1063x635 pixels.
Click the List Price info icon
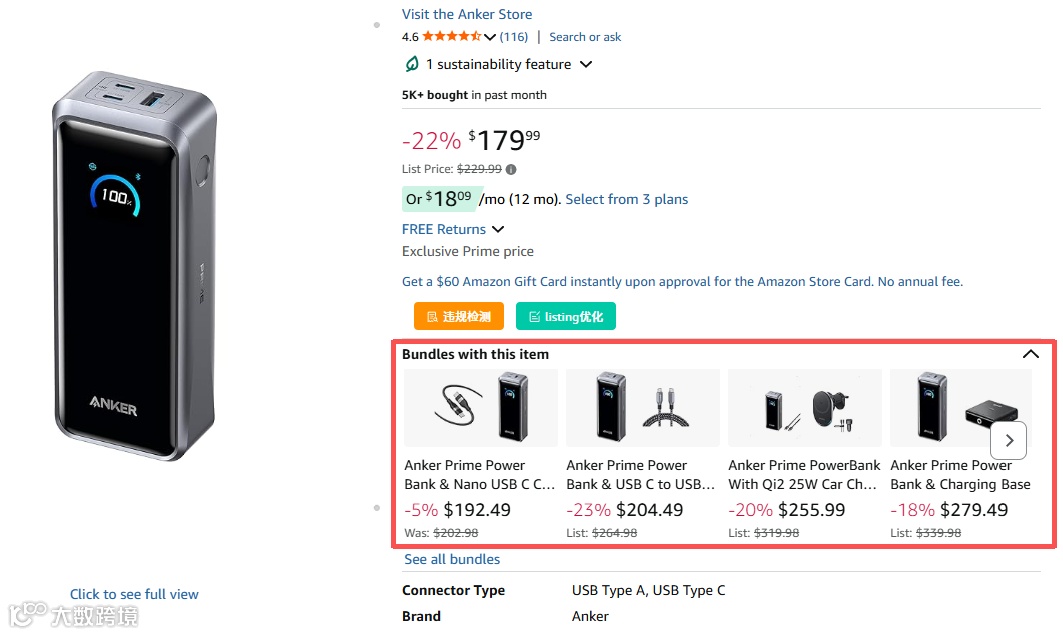tap(511, 169)
